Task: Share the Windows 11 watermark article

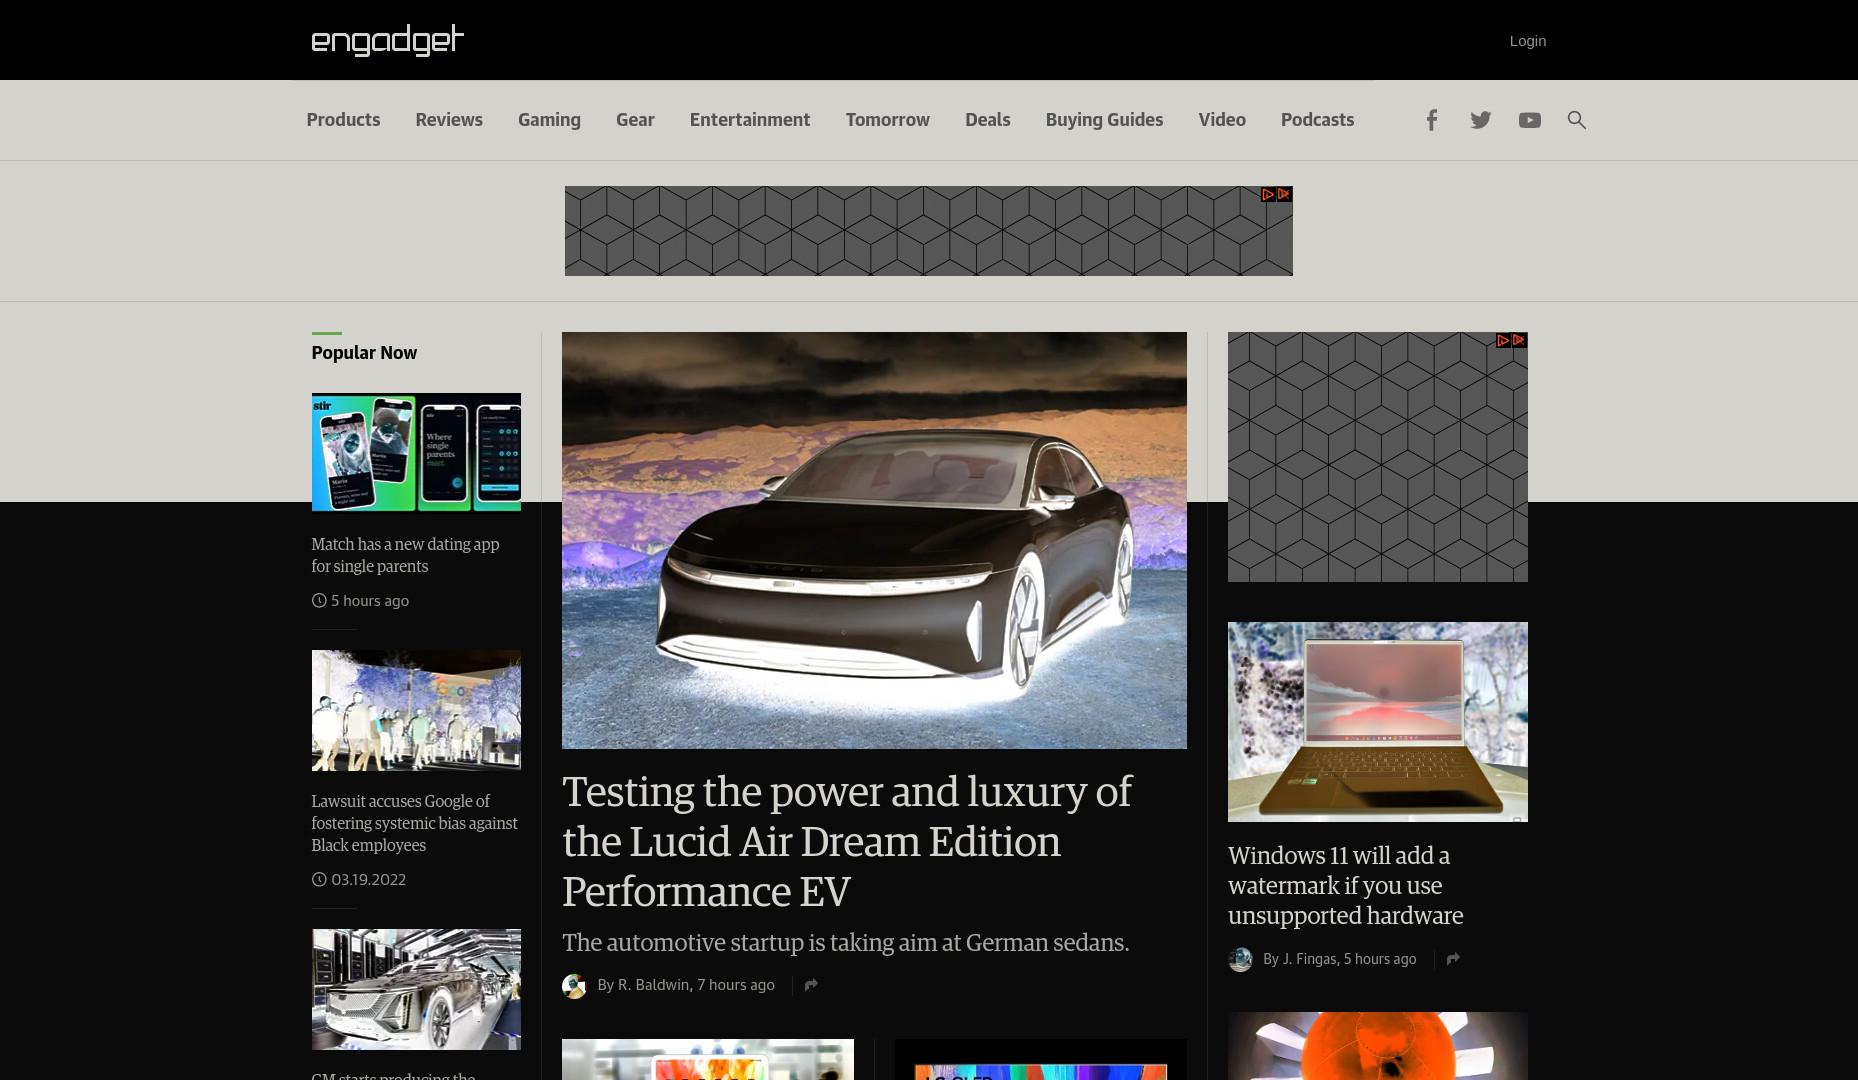Action: pos(1453,959)
